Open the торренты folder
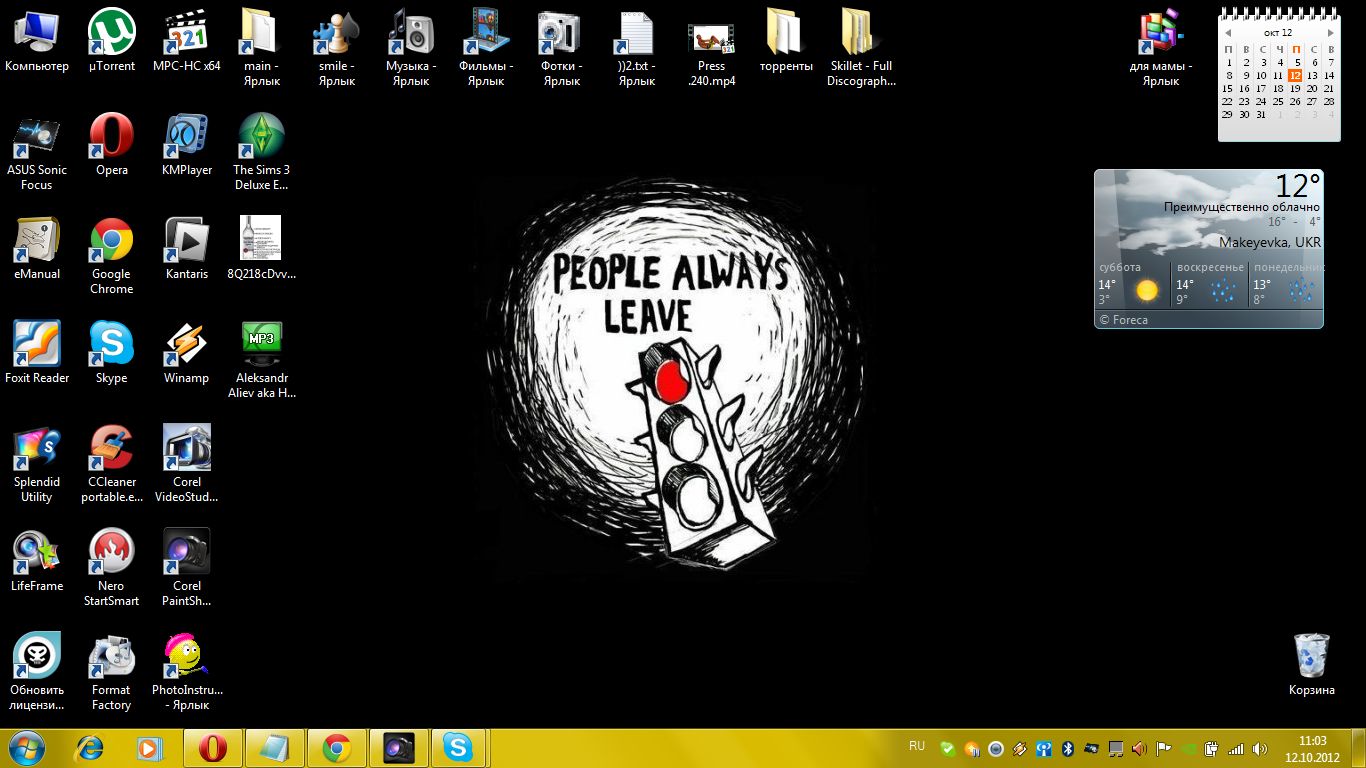The height and width of the screenshot is (768, 1366). [x=786, y=41]
